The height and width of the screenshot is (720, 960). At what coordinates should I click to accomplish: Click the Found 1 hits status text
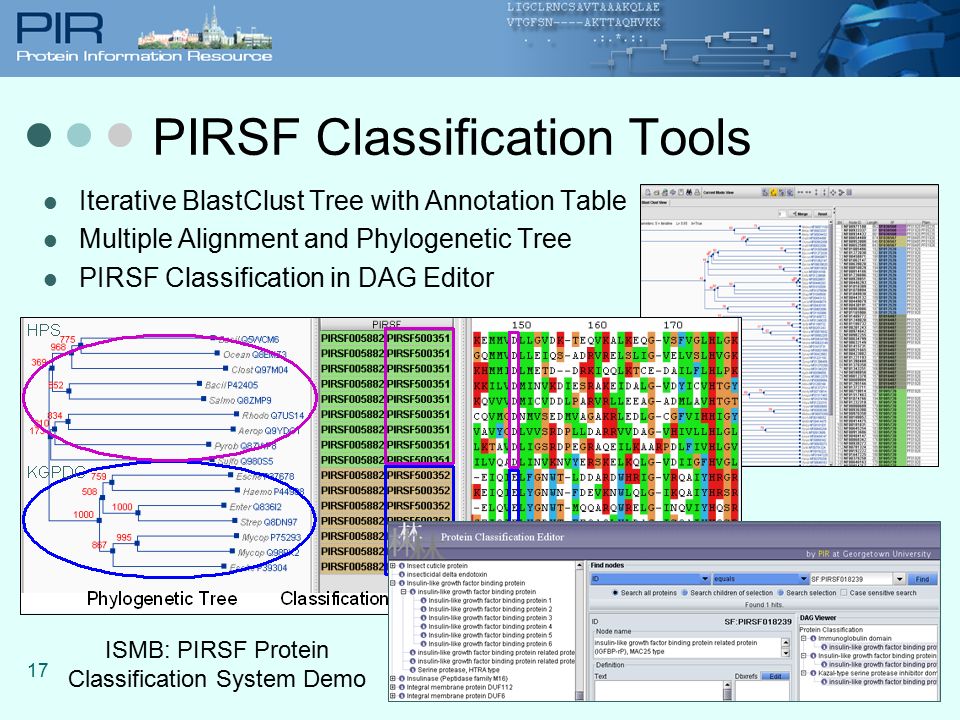point(764,605)
